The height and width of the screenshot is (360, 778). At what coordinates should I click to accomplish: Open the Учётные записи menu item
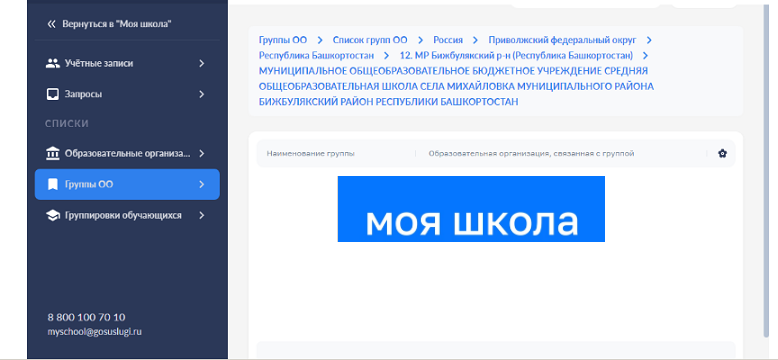coord(127,63)
